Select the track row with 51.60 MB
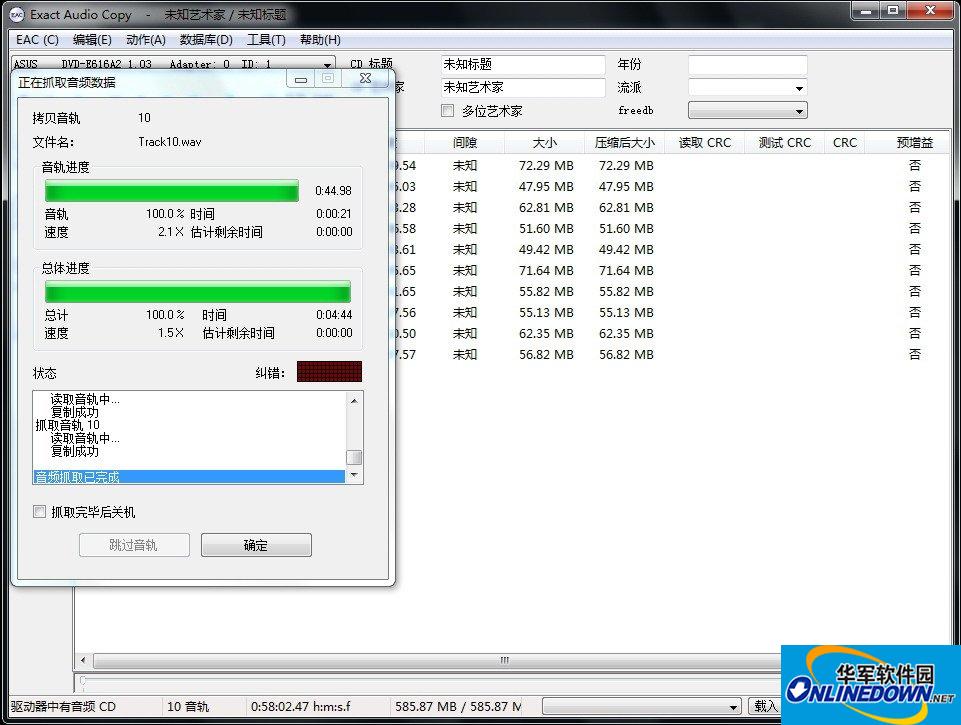 pos(671,229)
